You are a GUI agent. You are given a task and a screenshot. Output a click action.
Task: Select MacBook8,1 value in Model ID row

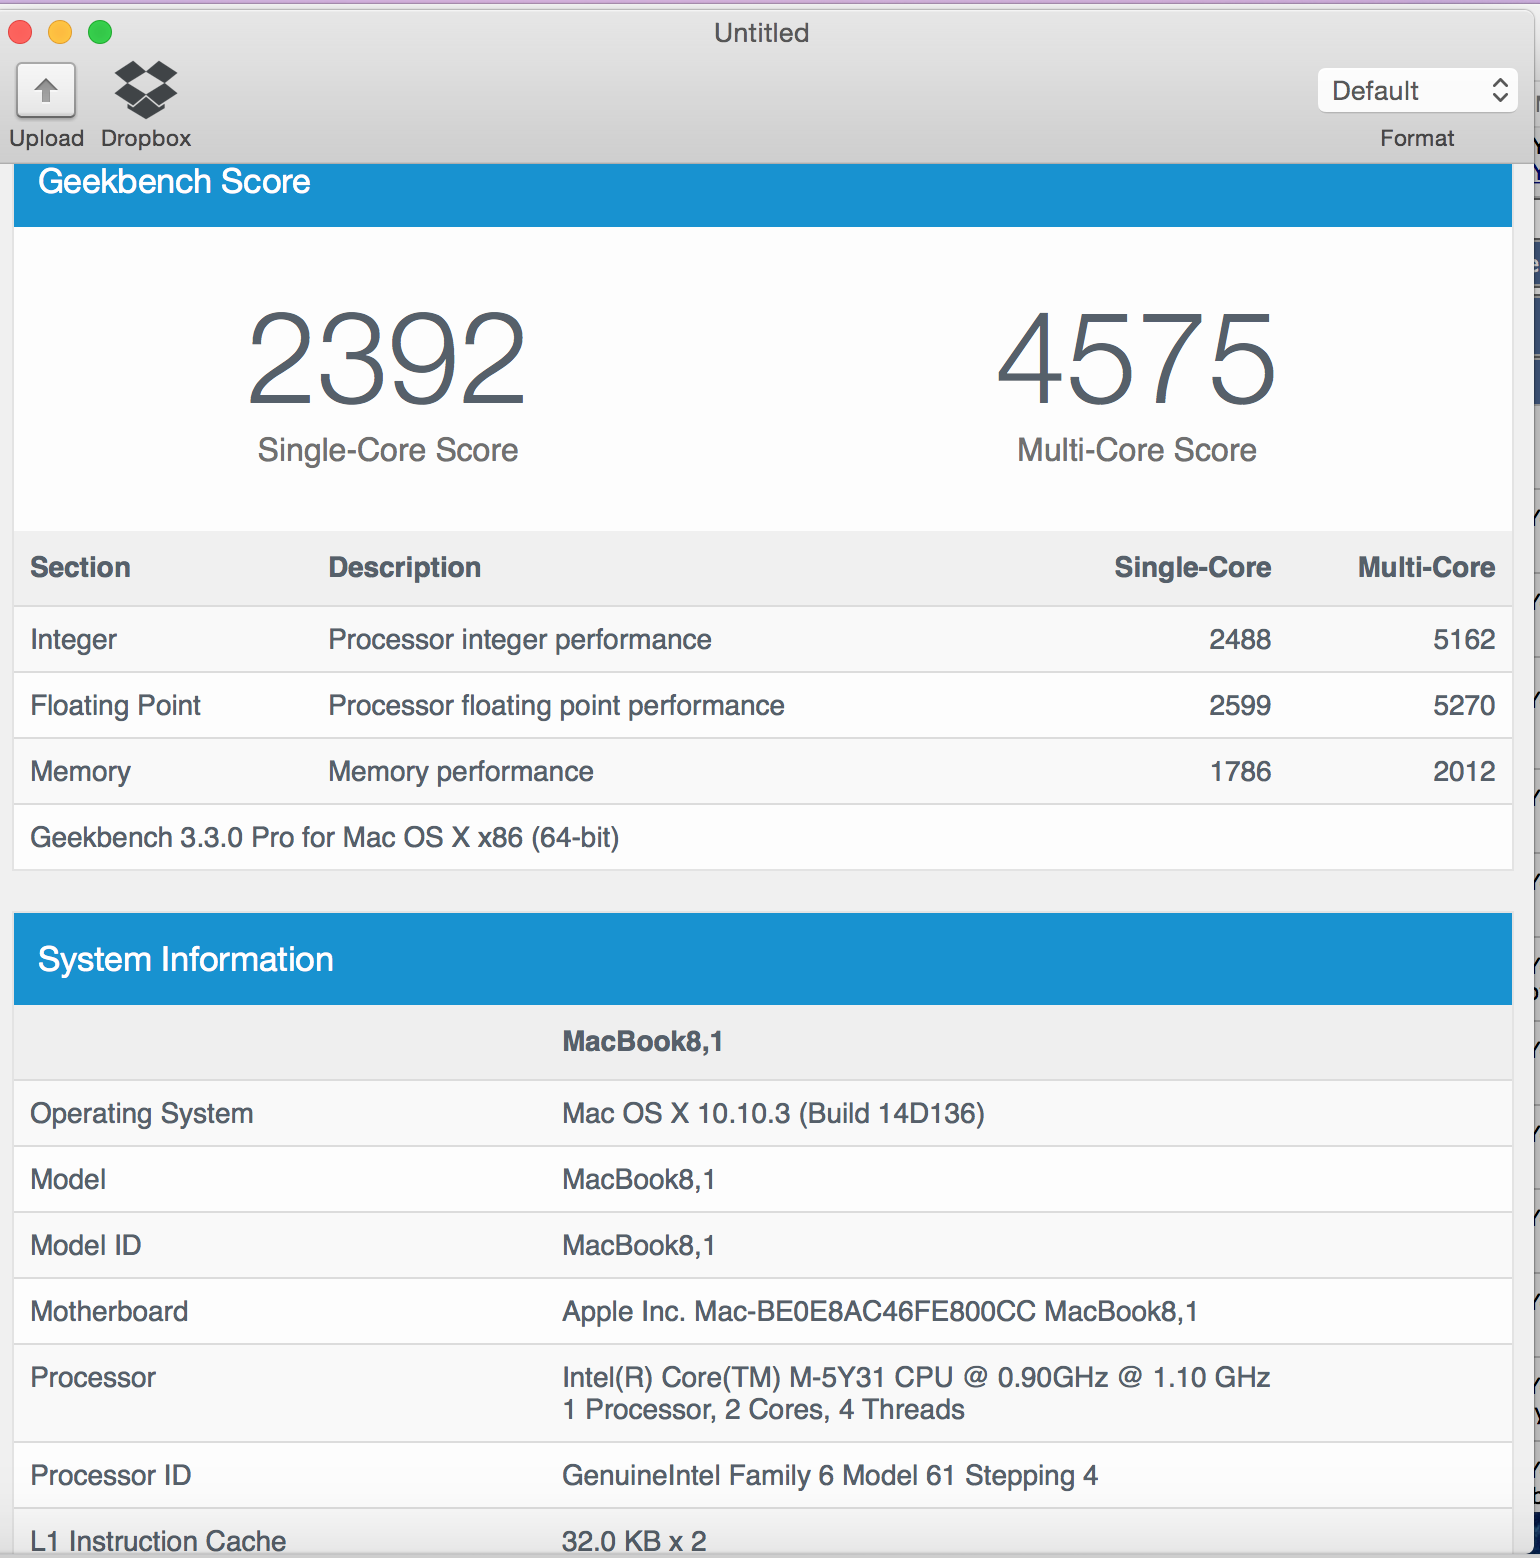(x=639, y=1246)
